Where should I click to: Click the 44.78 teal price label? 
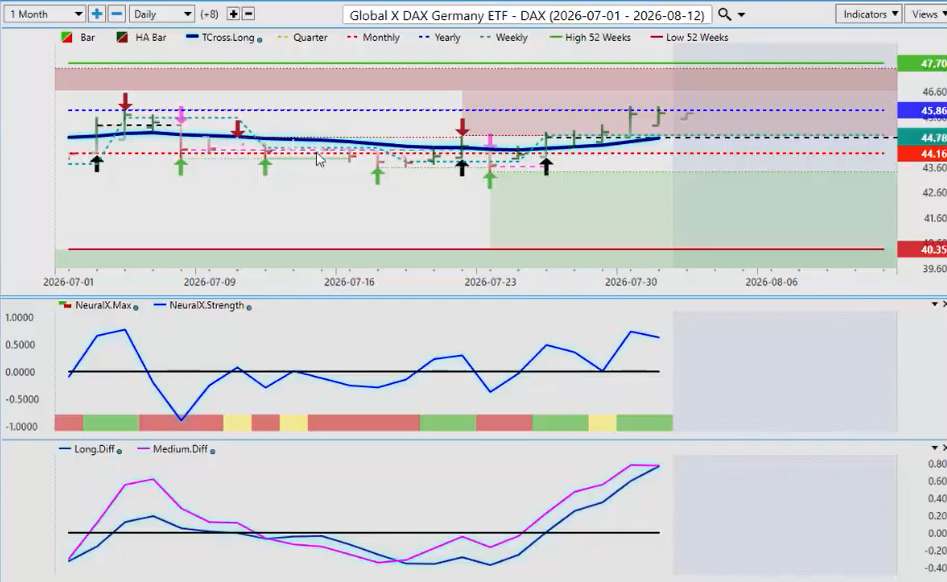922,138
